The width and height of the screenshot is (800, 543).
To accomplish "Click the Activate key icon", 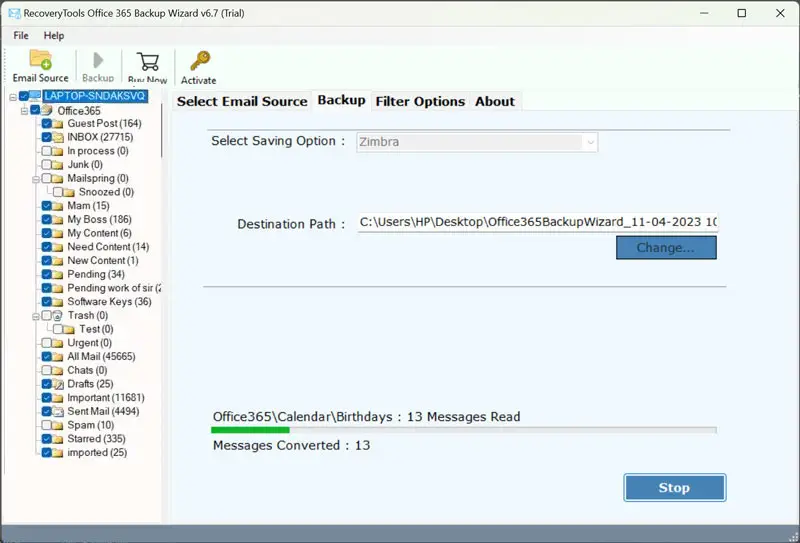I will coord(199,61).
